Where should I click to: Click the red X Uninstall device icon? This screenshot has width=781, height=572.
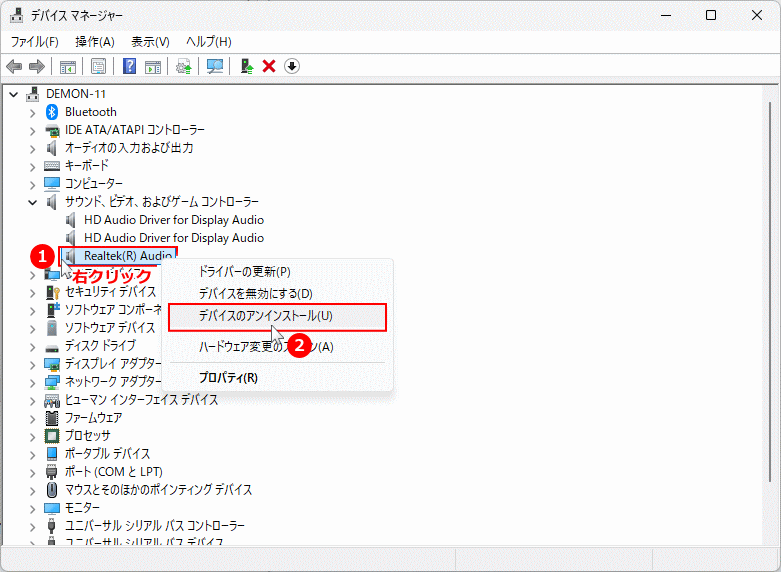pyautogui.click(x=269, y=66)
